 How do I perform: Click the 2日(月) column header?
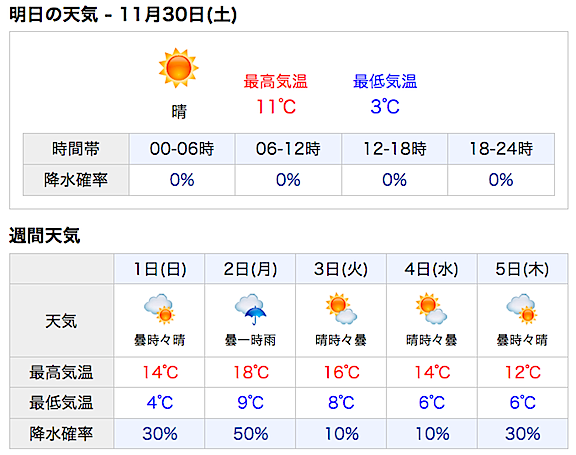[250, 269]
